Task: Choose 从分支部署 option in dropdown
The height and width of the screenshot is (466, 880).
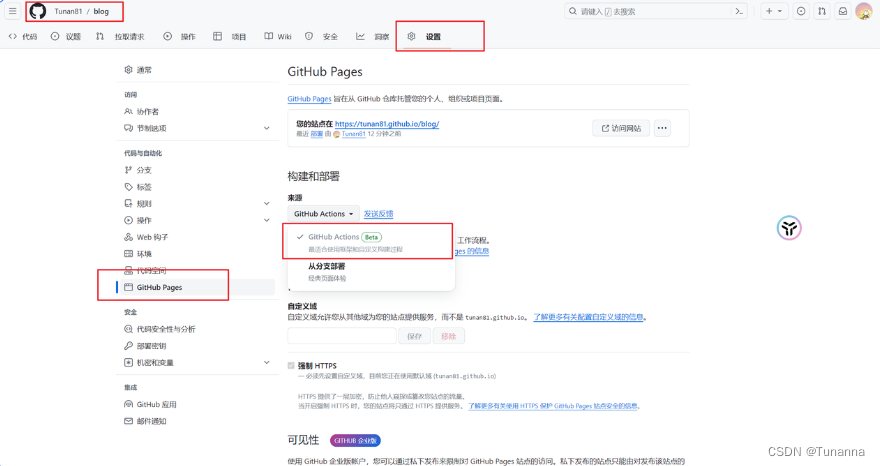Action: 369,272
